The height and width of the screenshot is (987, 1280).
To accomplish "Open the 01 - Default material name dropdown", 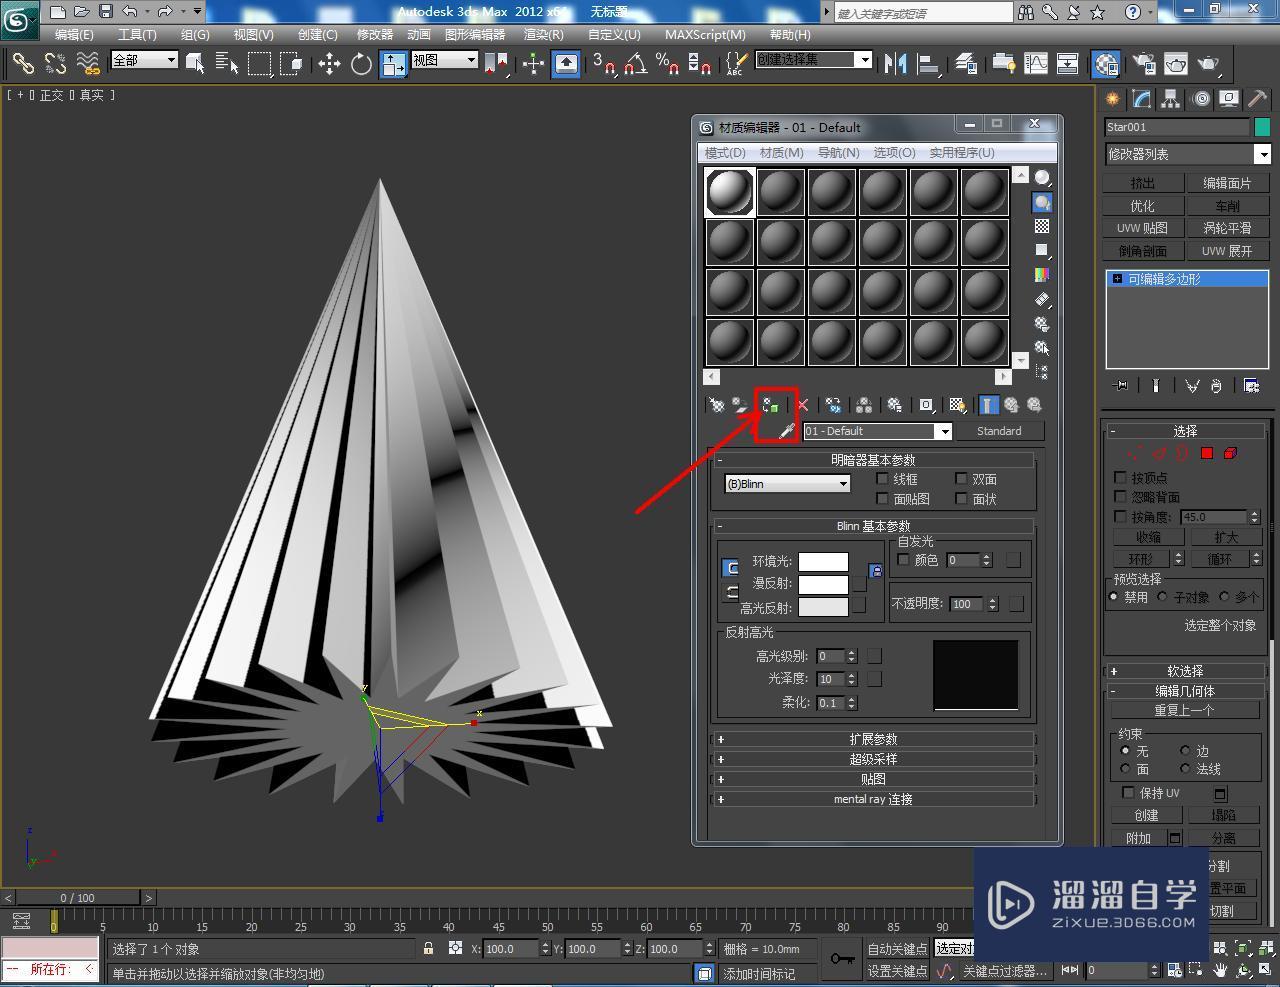I will (x=877, y=431).
